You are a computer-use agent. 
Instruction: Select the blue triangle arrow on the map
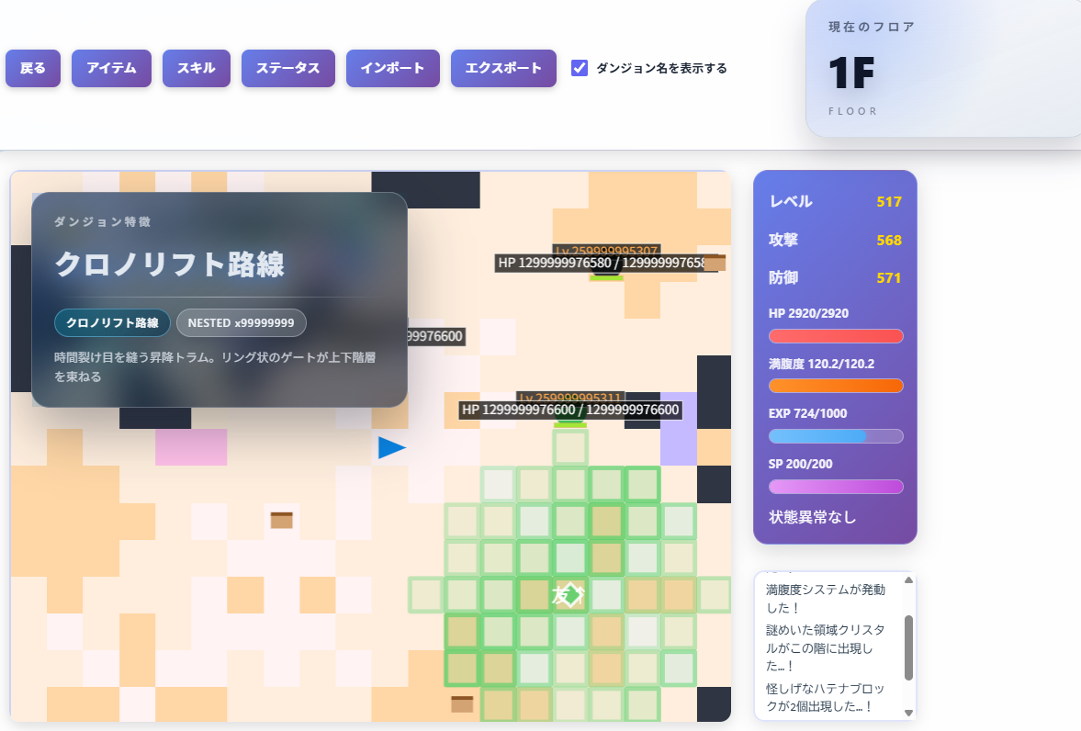pos(390,448)
